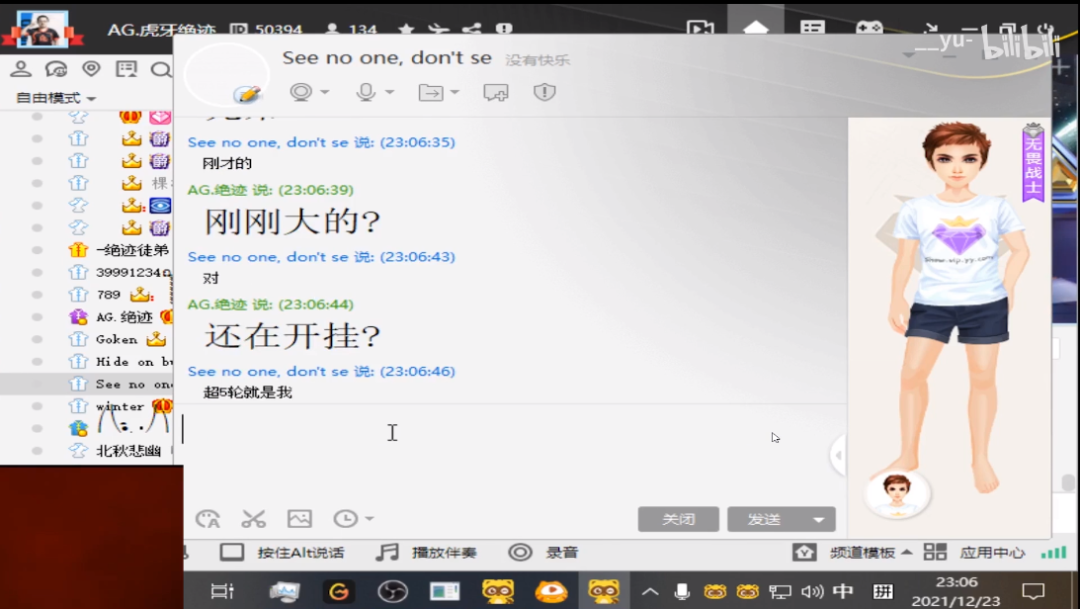This screenshot has width=1080, height=609.
Task: Open the gamepad icon in top bar
Action: pyautogui.click(x=869, y=28)
